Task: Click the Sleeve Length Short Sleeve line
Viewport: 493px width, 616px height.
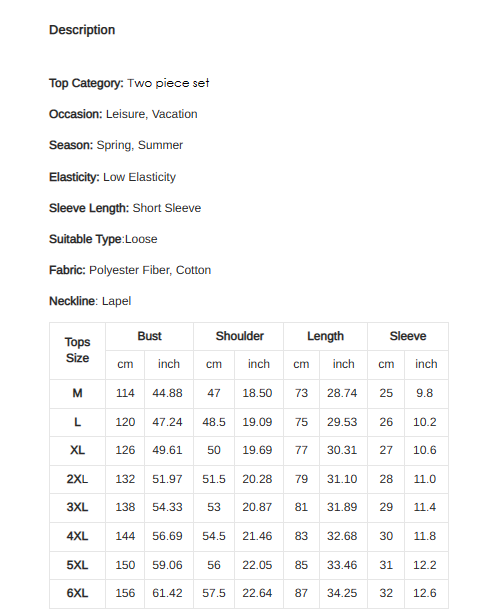Action: click(x=125, y=208)
